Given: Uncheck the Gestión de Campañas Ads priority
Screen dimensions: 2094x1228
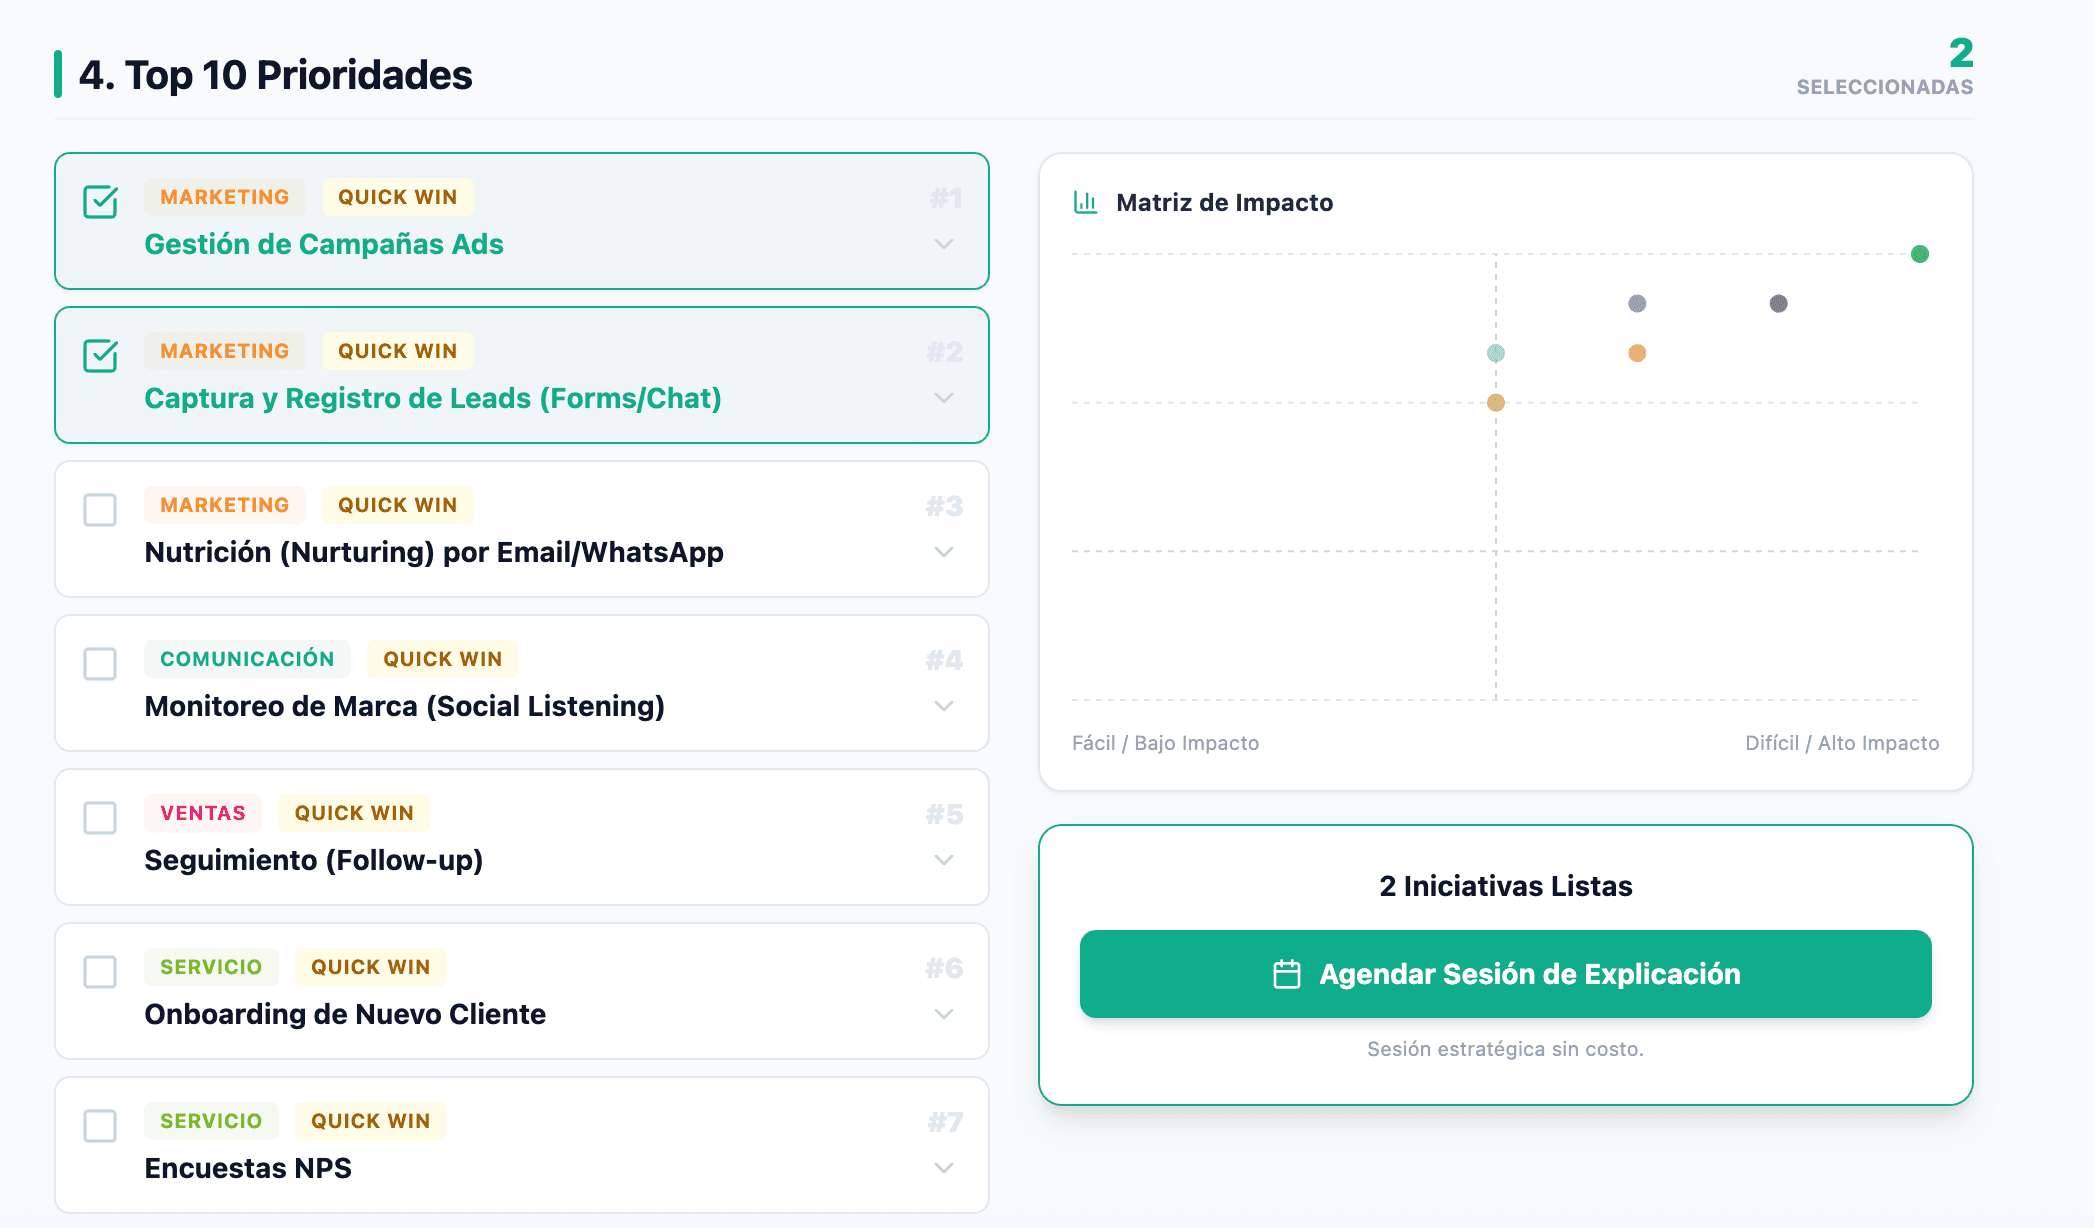Looking at the screenshot, I should click(x=99, y=202).
